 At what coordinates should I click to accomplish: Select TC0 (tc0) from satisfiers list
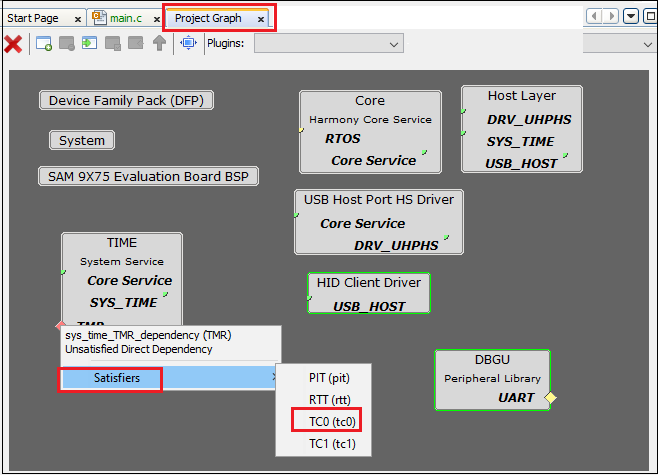click(x=326, y=421)
